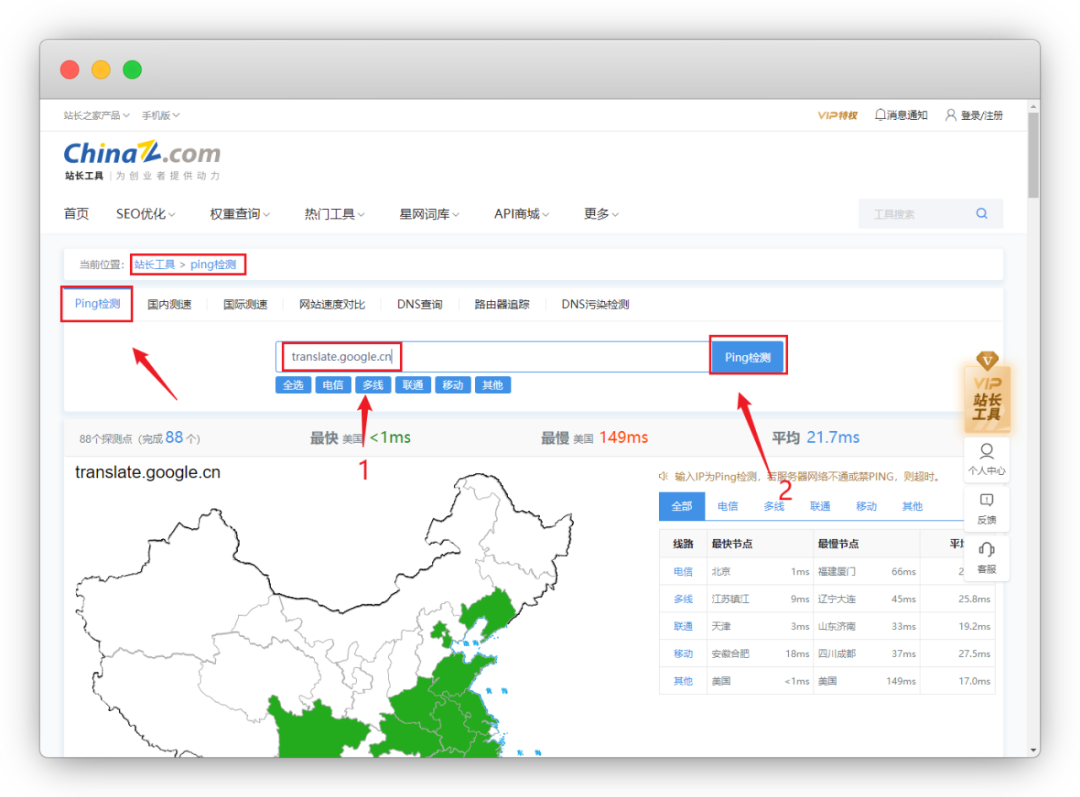Expand the 更多 menu
Screen dimensions: 1080x797
click(x=601, y=214)
